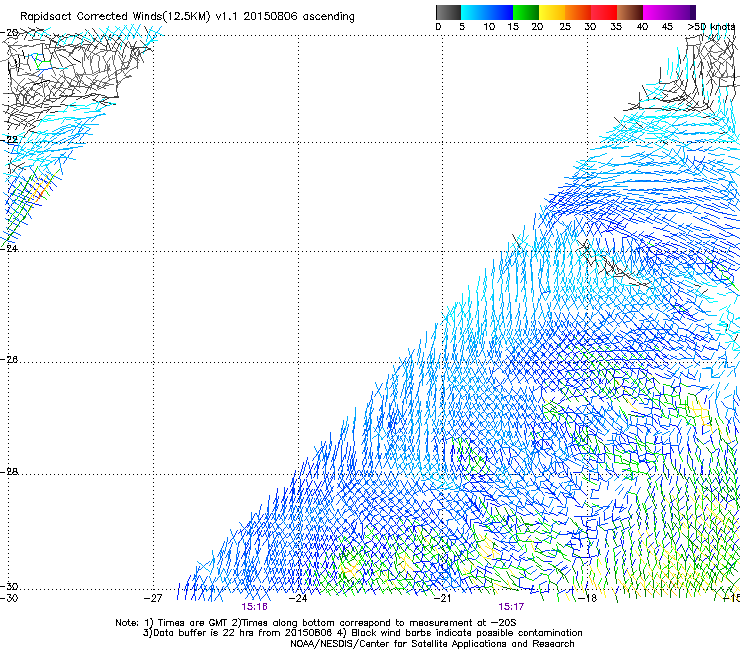The width and height of the screenshot is (740, 650).
Task: Click the '>50 knots' legend label
Action: pyautogui.click(x=711, y=27)
